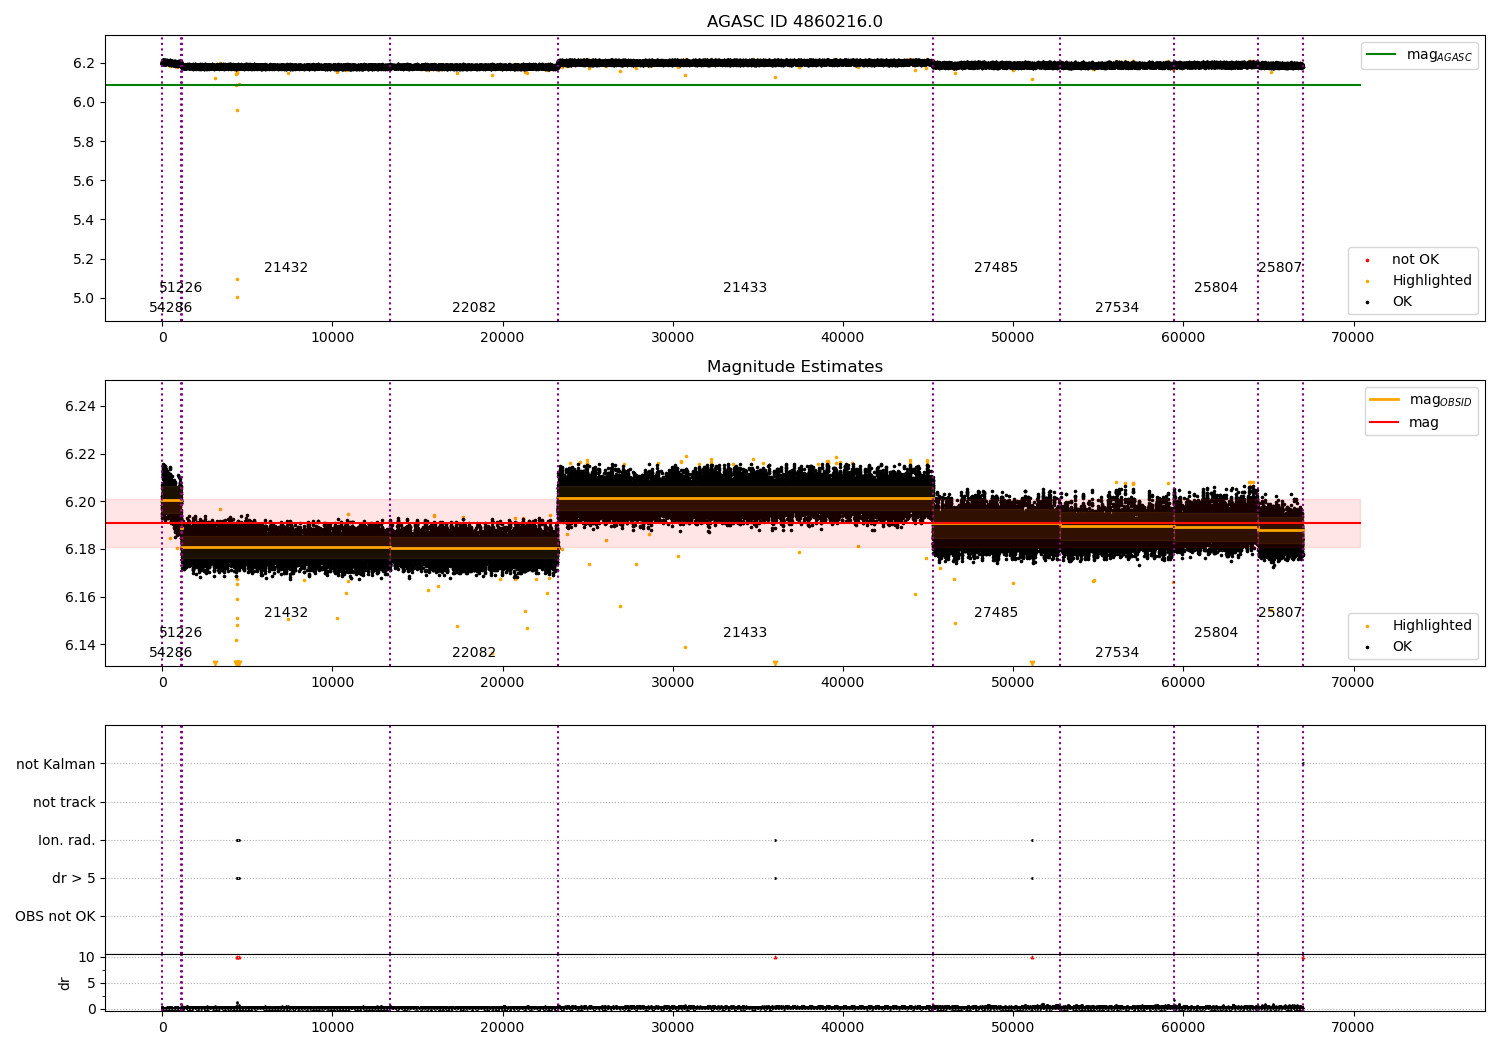The height and width of the screenshot is (1050, 1500).
Task: Click obsid label 27485 in Magnitude Estimates plot
Action: pos(996,613)
